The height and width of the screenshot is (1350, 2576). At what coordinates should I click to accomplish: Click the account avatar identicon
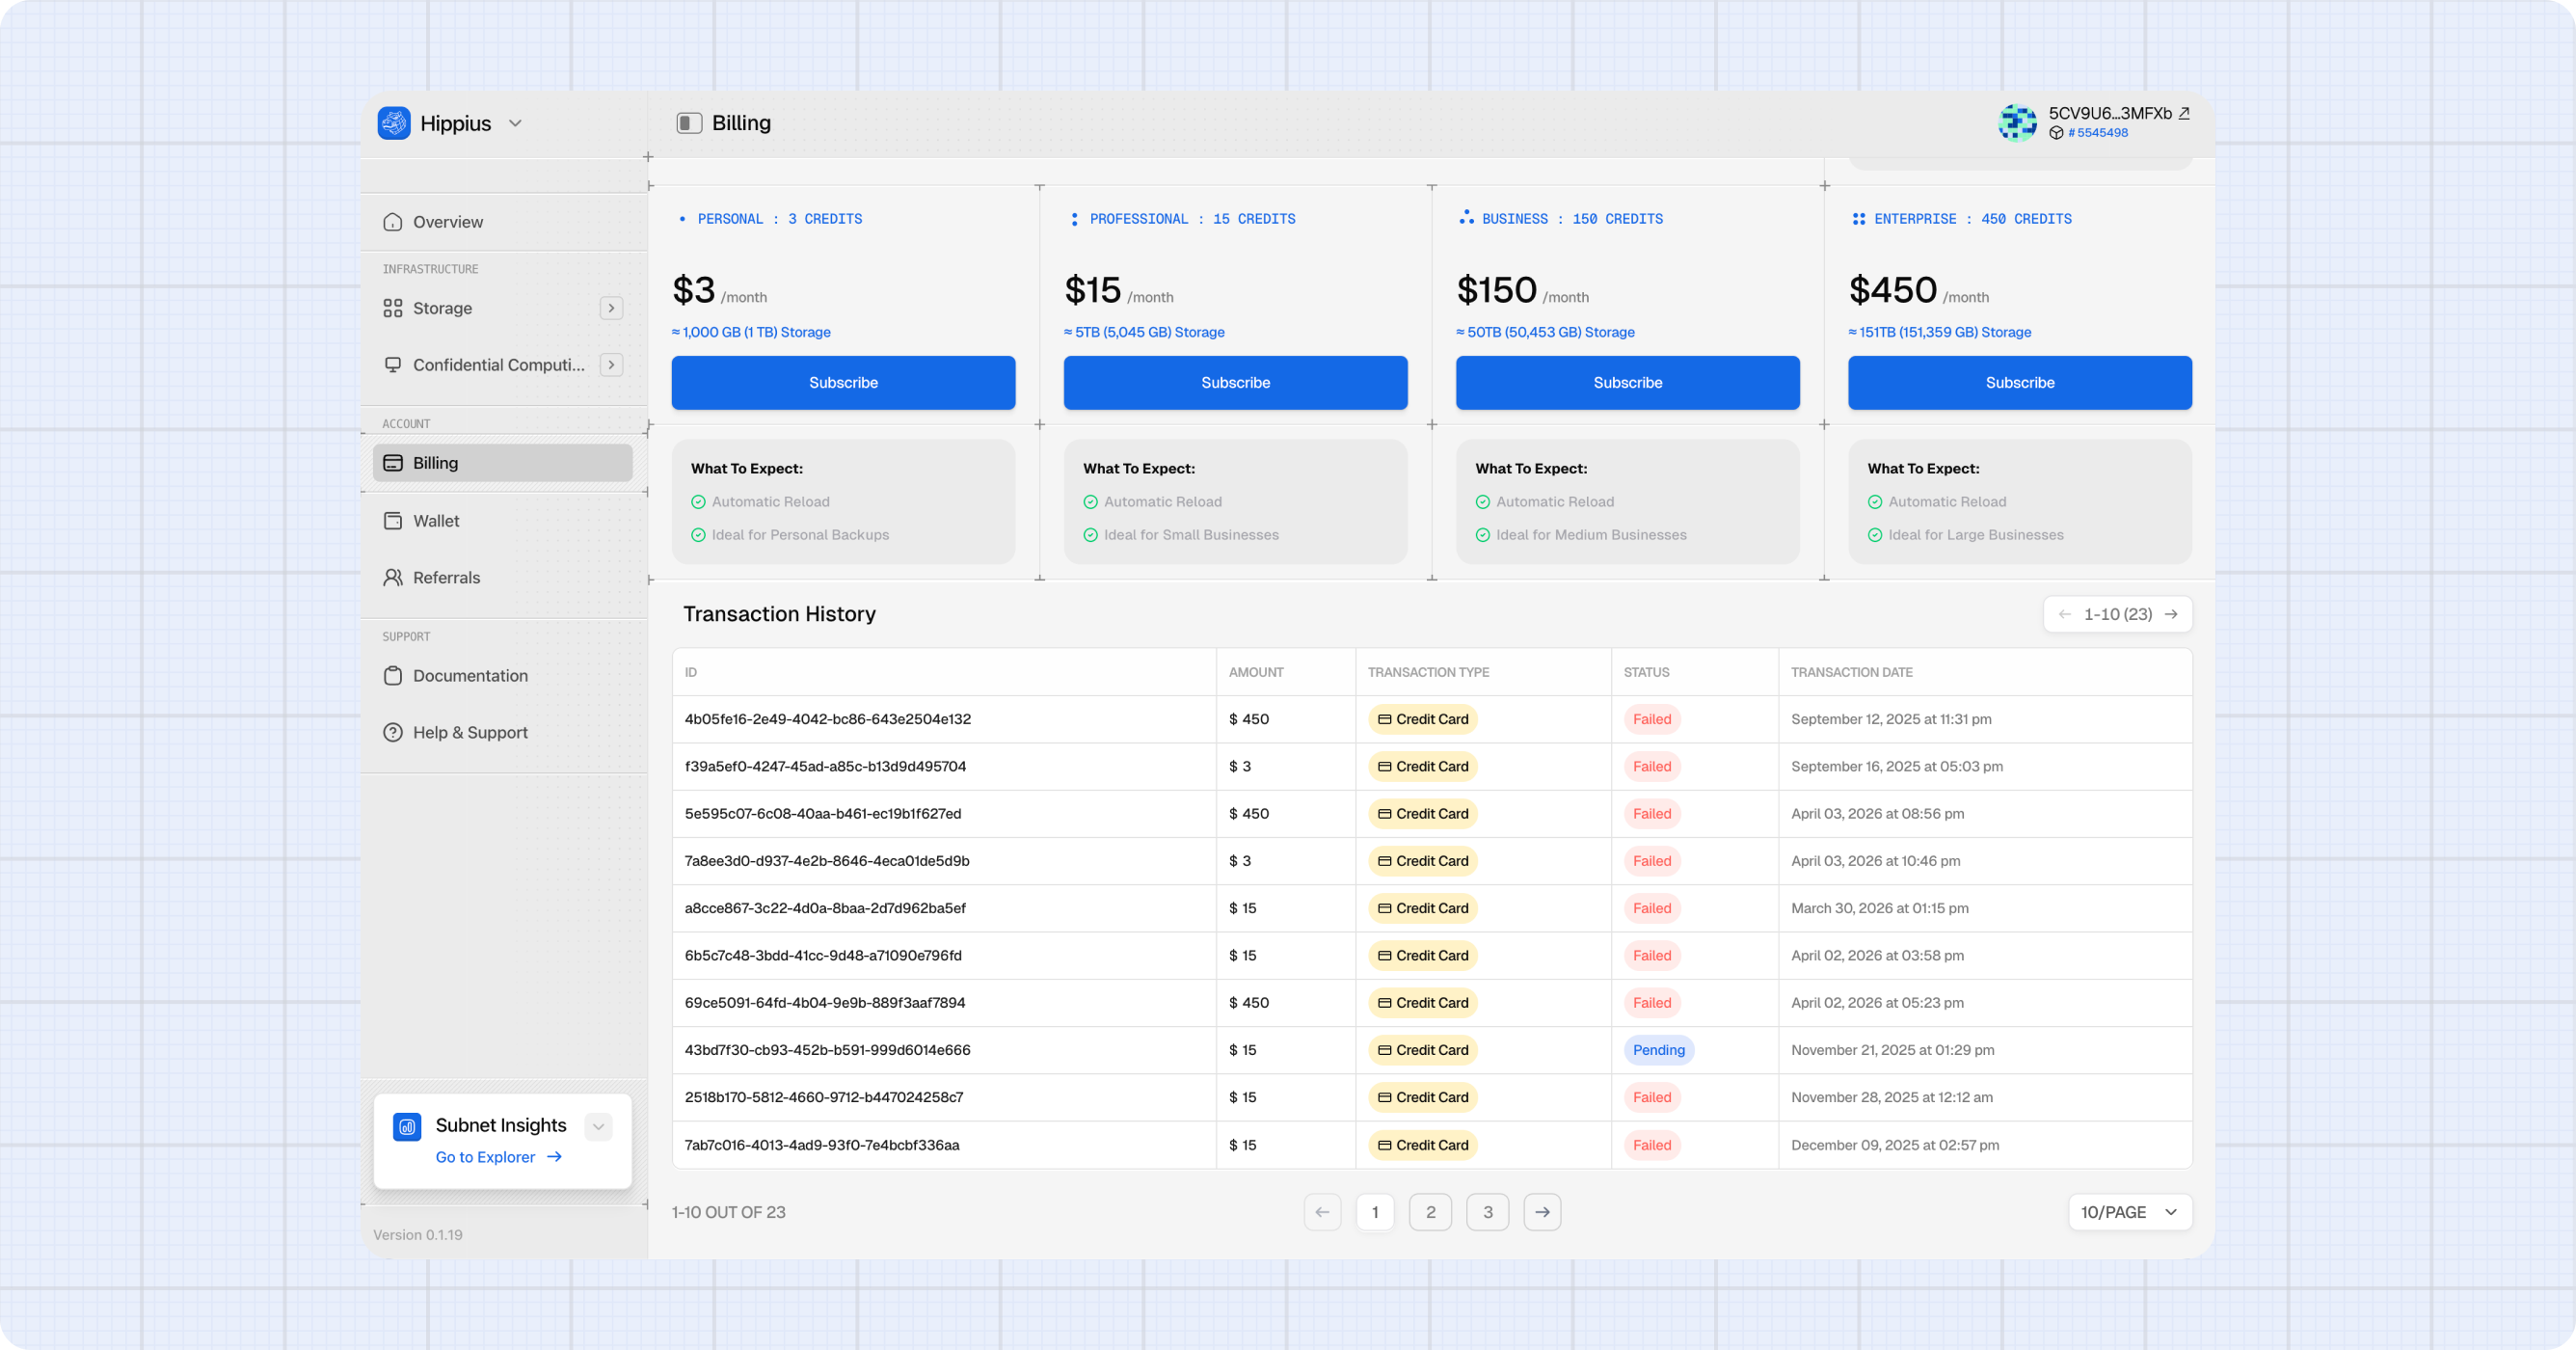[x=2017, y=123]
